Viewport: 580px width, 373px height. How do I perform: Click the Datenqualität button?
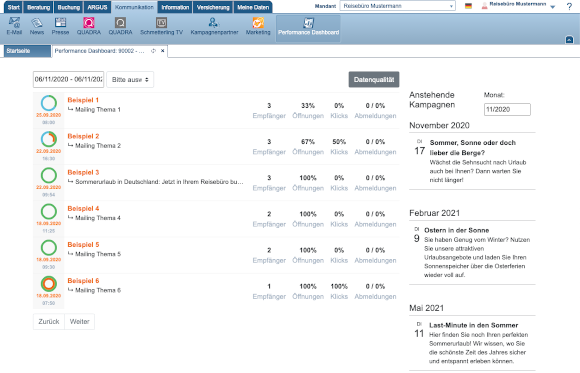click(374, 80)
